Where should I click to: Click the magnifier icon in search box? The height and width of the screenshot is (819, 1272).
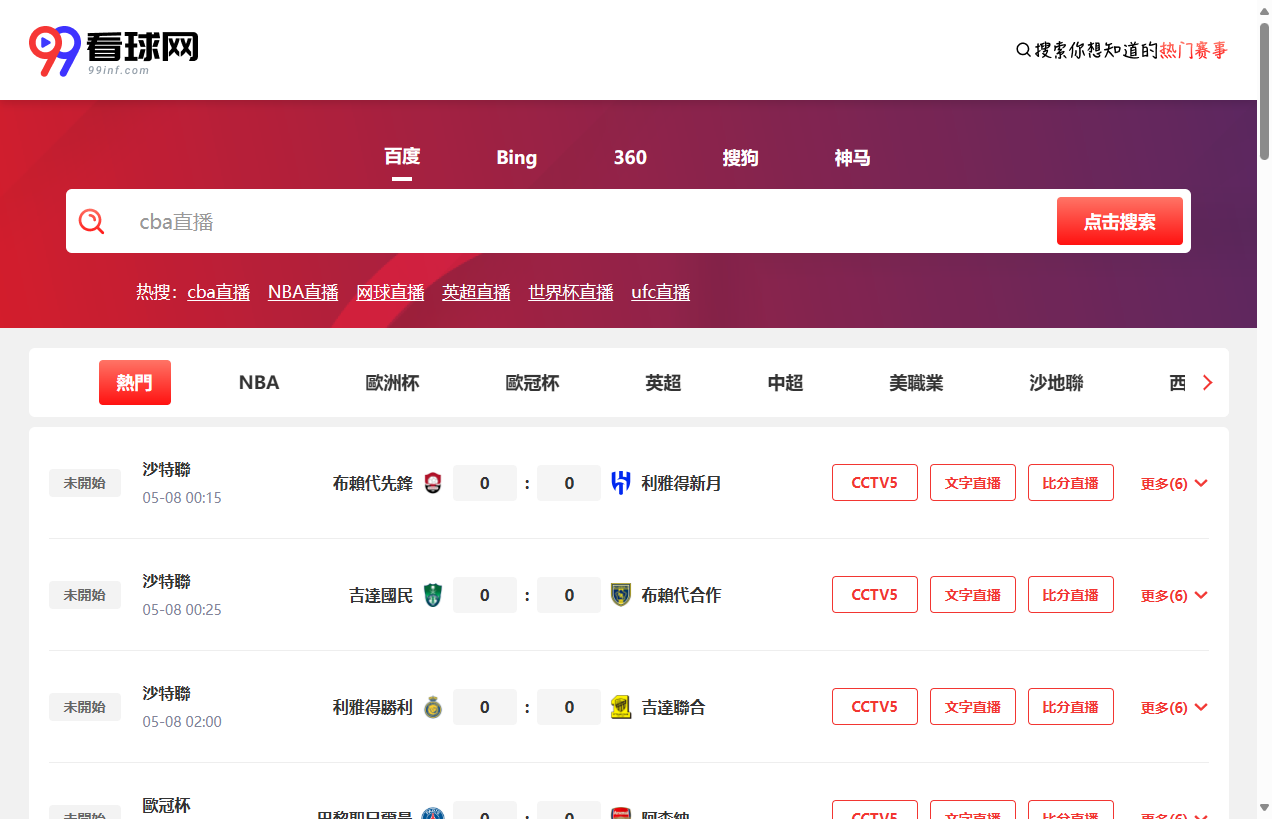pyautogui.click(x=92, y=221)
